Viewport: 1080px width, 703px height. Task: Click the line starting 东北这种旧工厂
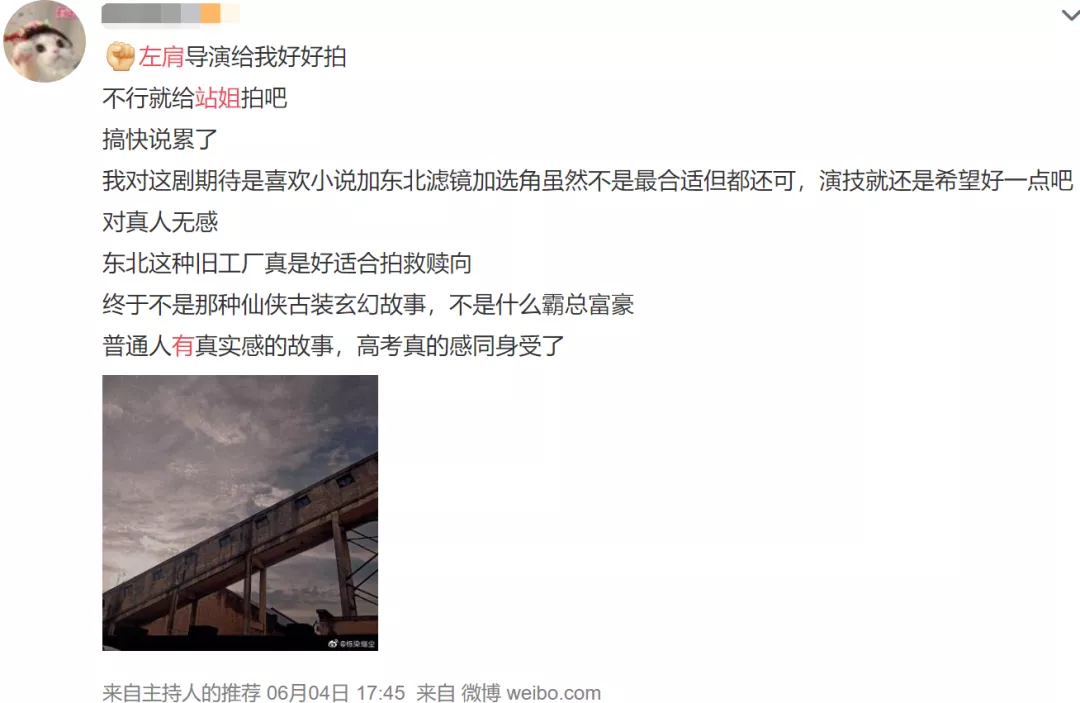pyautogui.click(x=287, y=263)
